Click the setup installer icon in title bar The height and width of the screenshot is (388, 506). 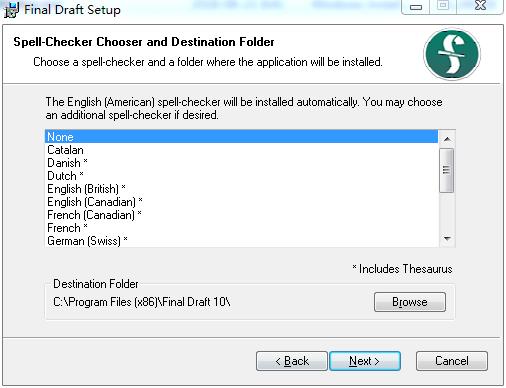(x=12, y=10)
